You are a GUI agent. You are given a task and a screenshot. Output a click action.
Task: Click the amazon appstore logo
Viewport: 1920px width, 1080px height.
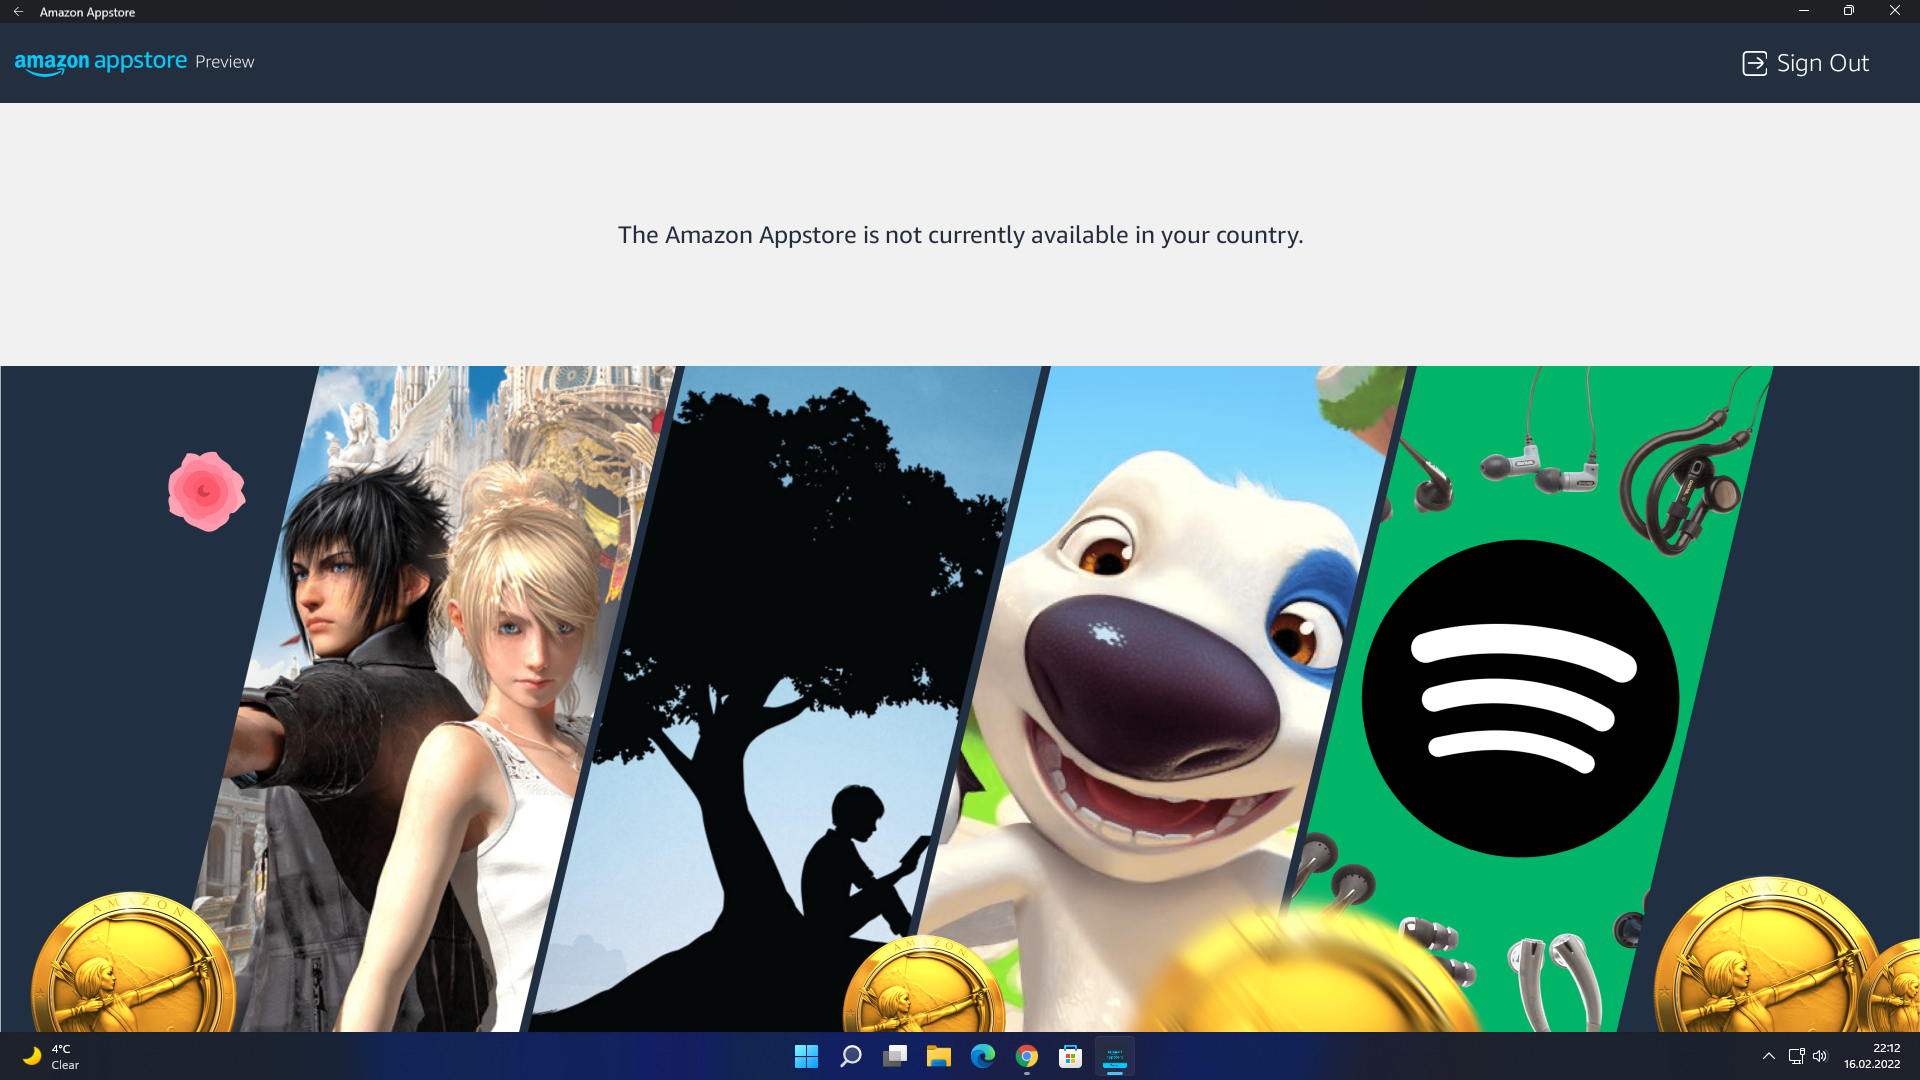[x=101, y=62]
